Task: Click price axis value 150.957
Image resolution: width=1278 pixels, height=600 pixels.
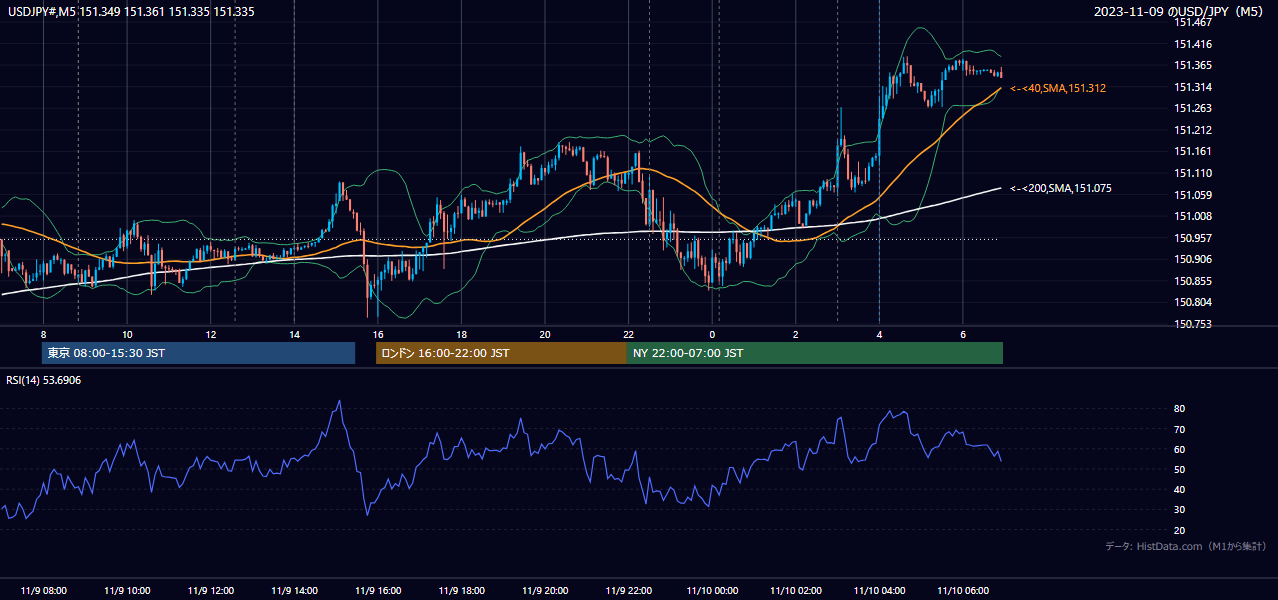Action: click(x=1192, y=238)
